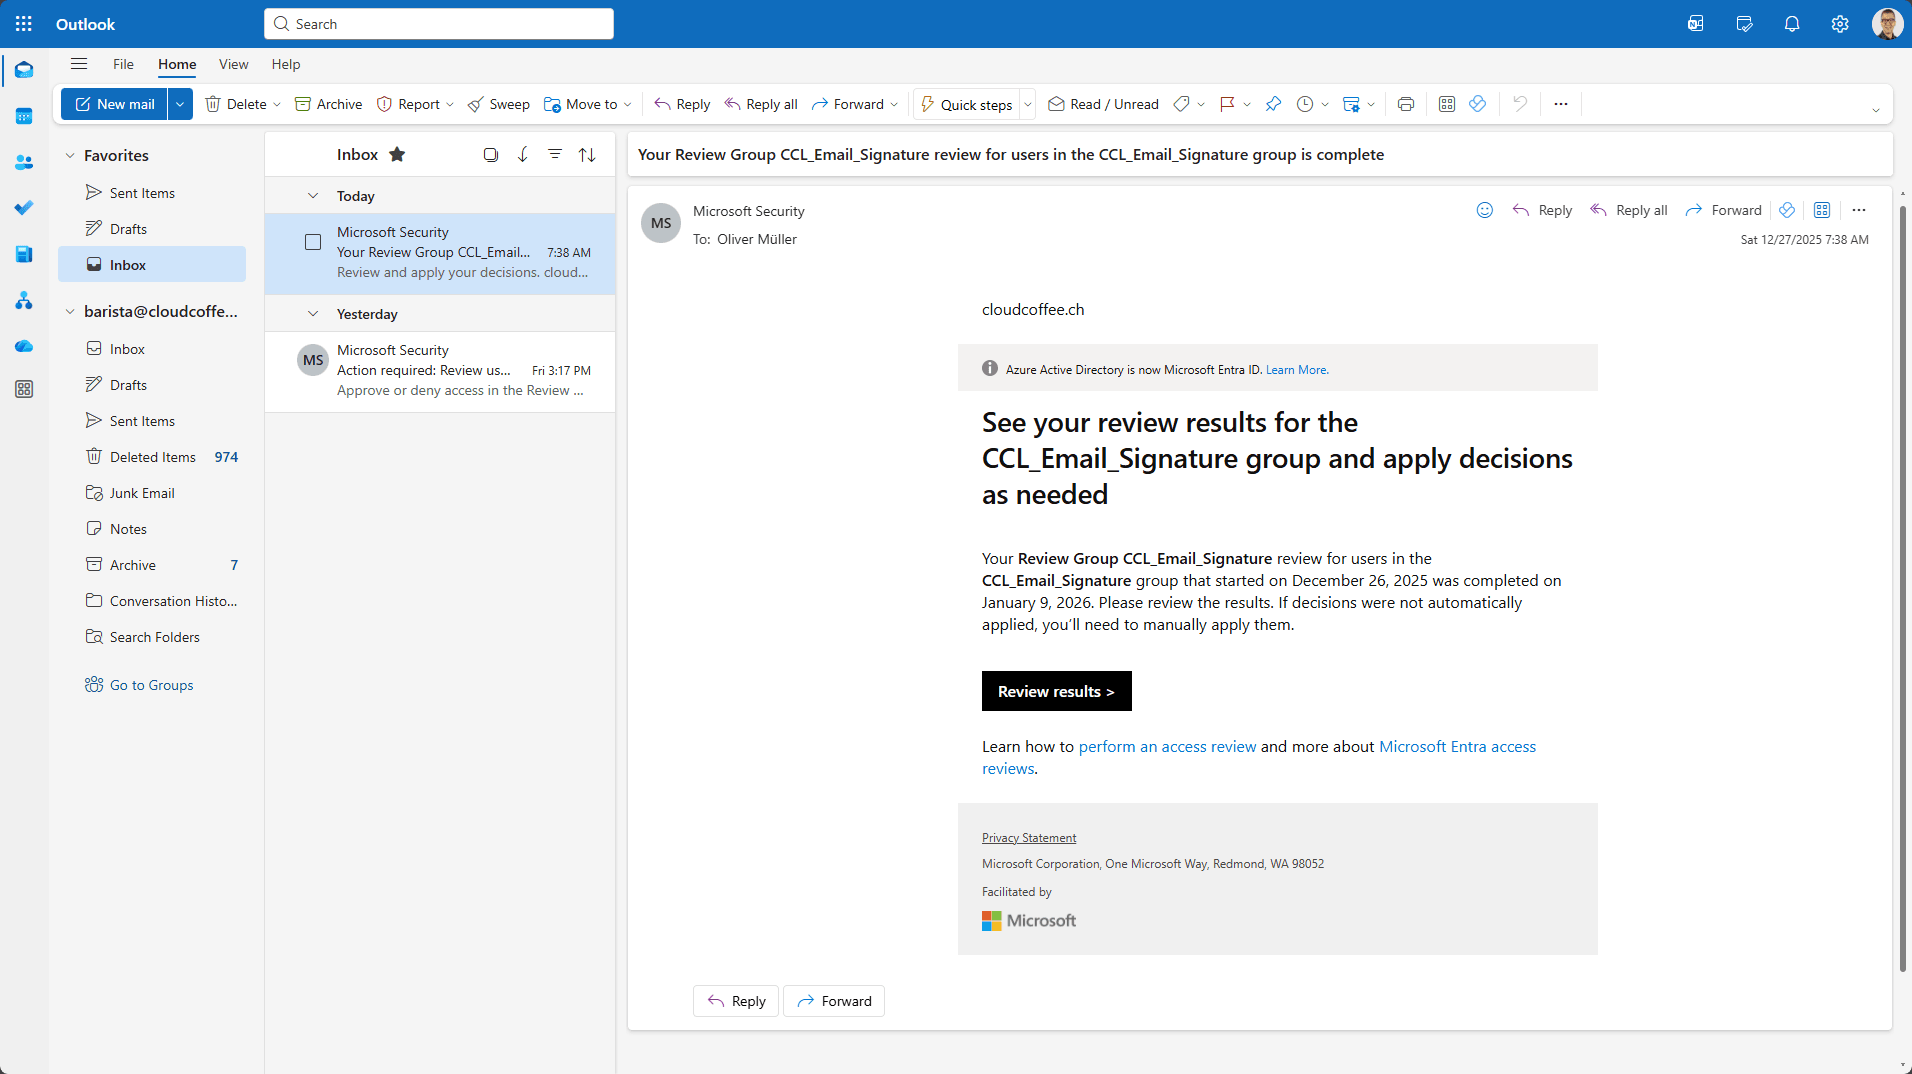Open the Calendar app in left rail
The image size is (1912, 1074).
(24, 116)
